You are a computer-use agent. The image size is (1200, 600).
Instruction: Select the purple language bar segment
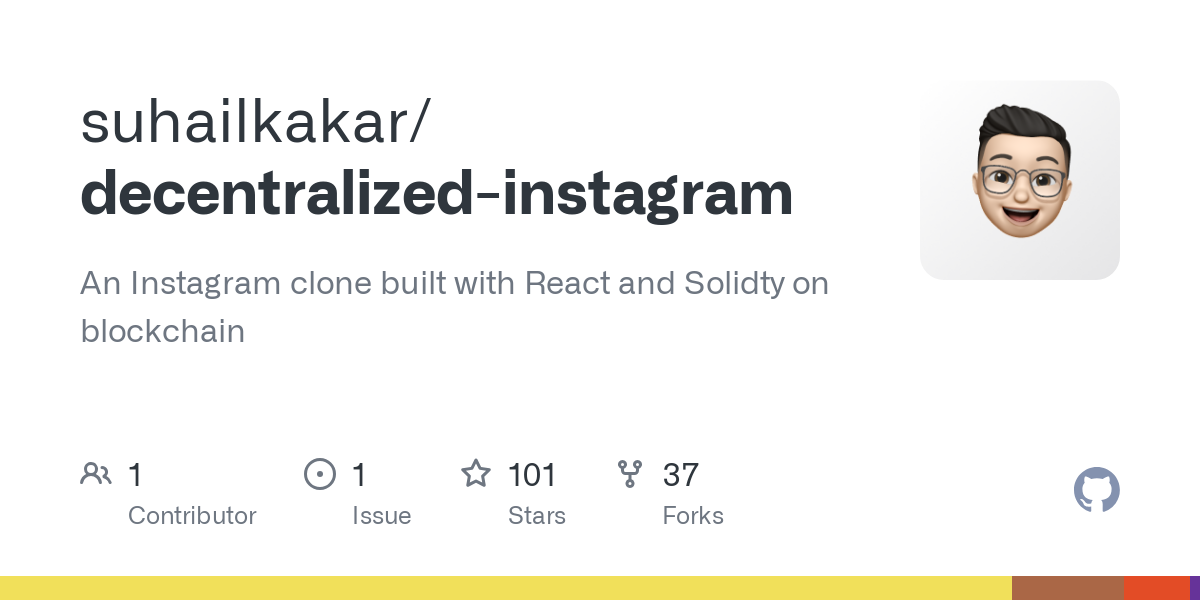click(x=1194, y=588)
